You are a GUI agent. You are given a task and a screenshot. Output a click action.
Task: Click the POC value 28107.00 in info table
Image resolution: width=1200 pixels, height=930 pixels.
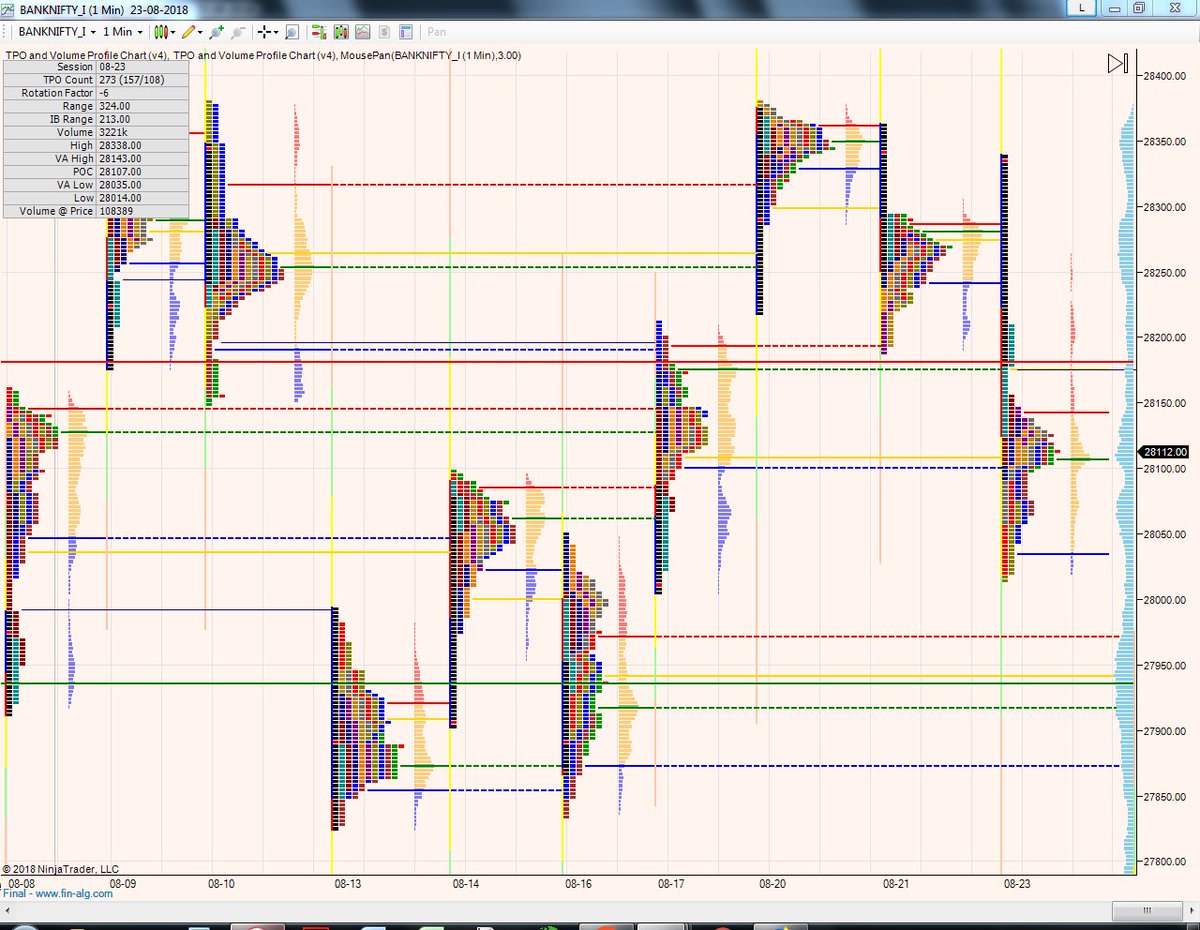(x=121, y=171)
